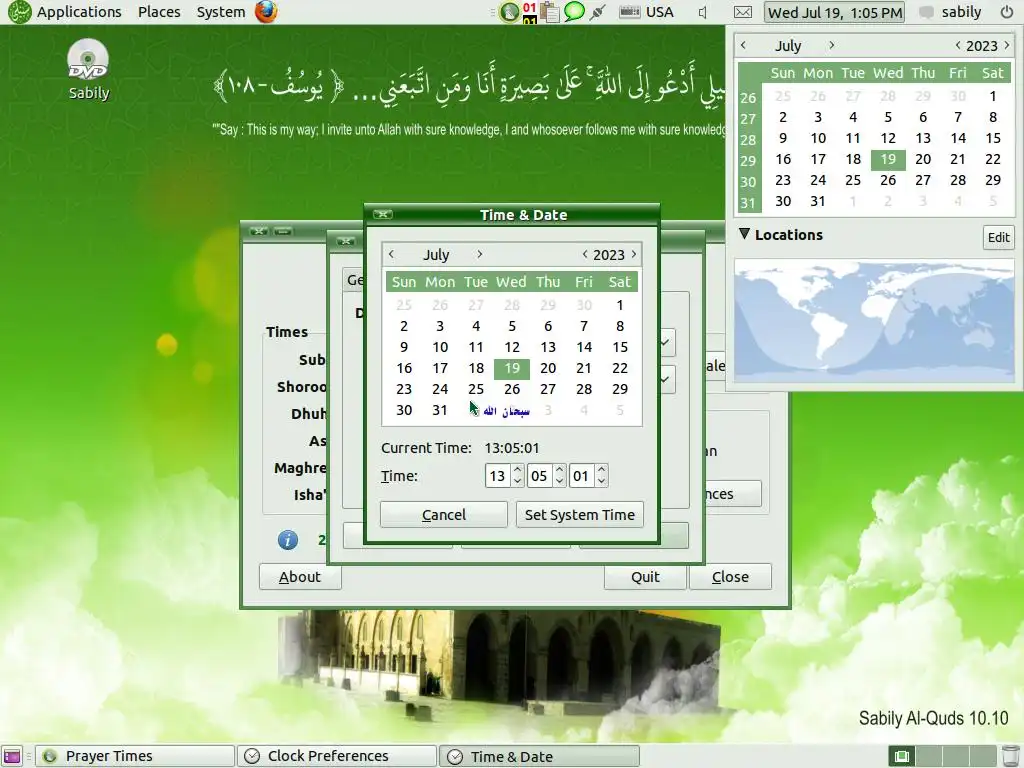
Task: Select July 19 in panel calendar popup
Action: pos(888,159)
